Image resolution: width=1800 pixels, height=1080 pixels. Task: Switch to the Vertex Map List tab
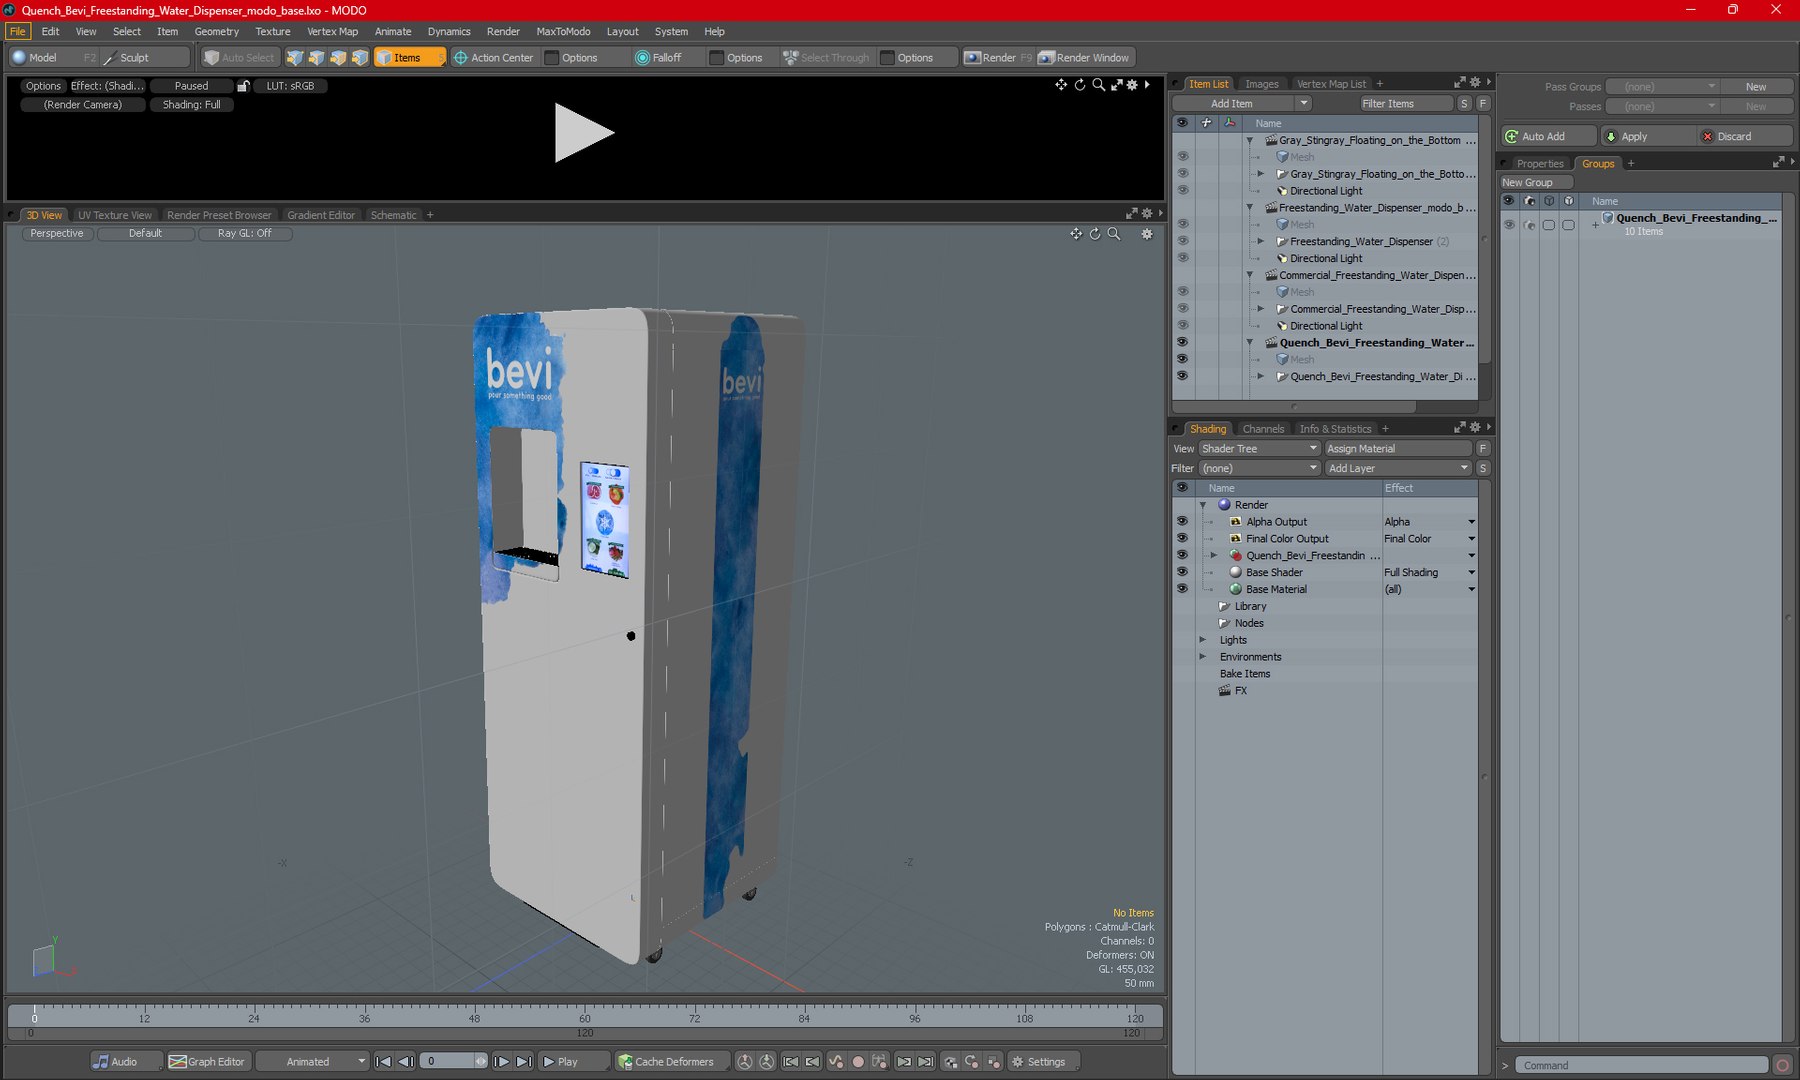[1331, 84]
